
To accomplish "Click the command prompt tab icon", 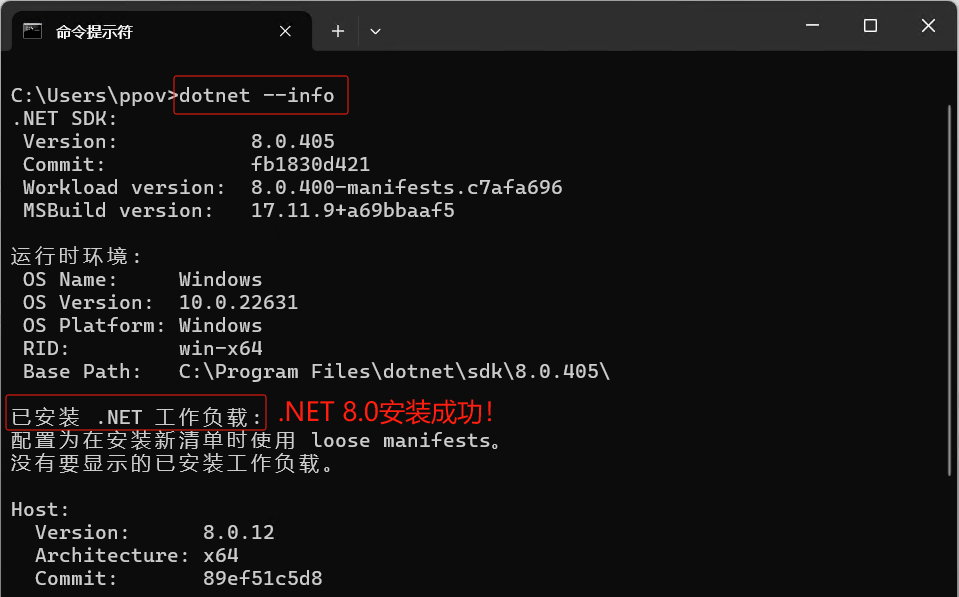I will tap(32, 31).
